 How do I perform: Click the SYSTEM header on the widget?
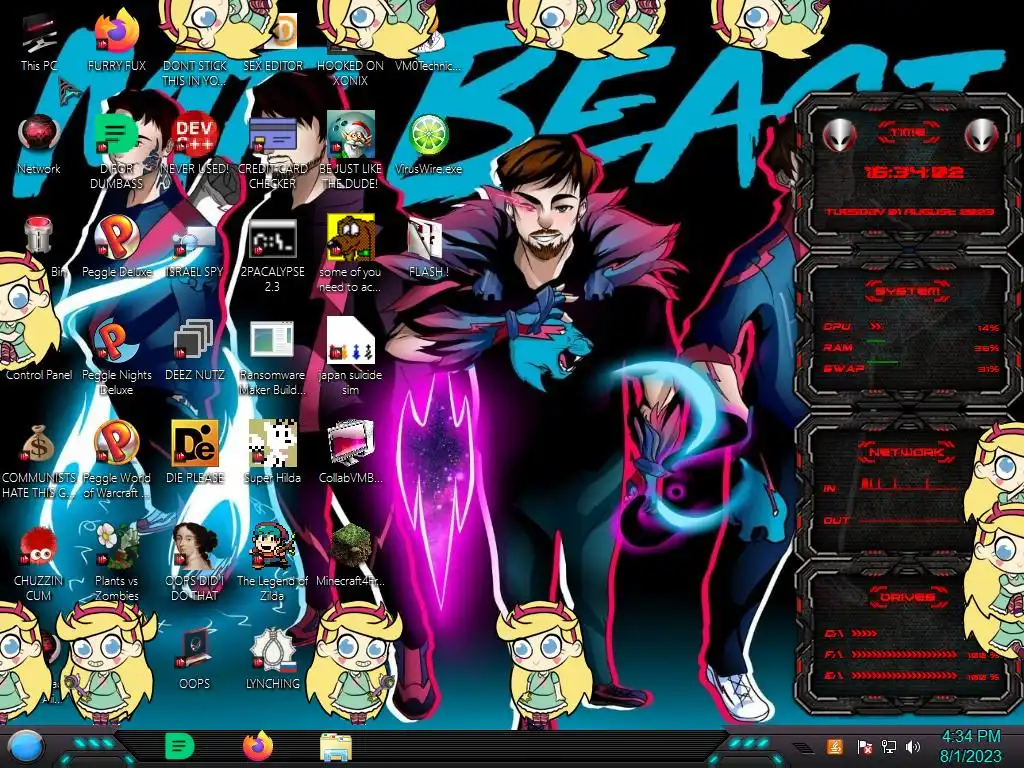click(908, 291)
